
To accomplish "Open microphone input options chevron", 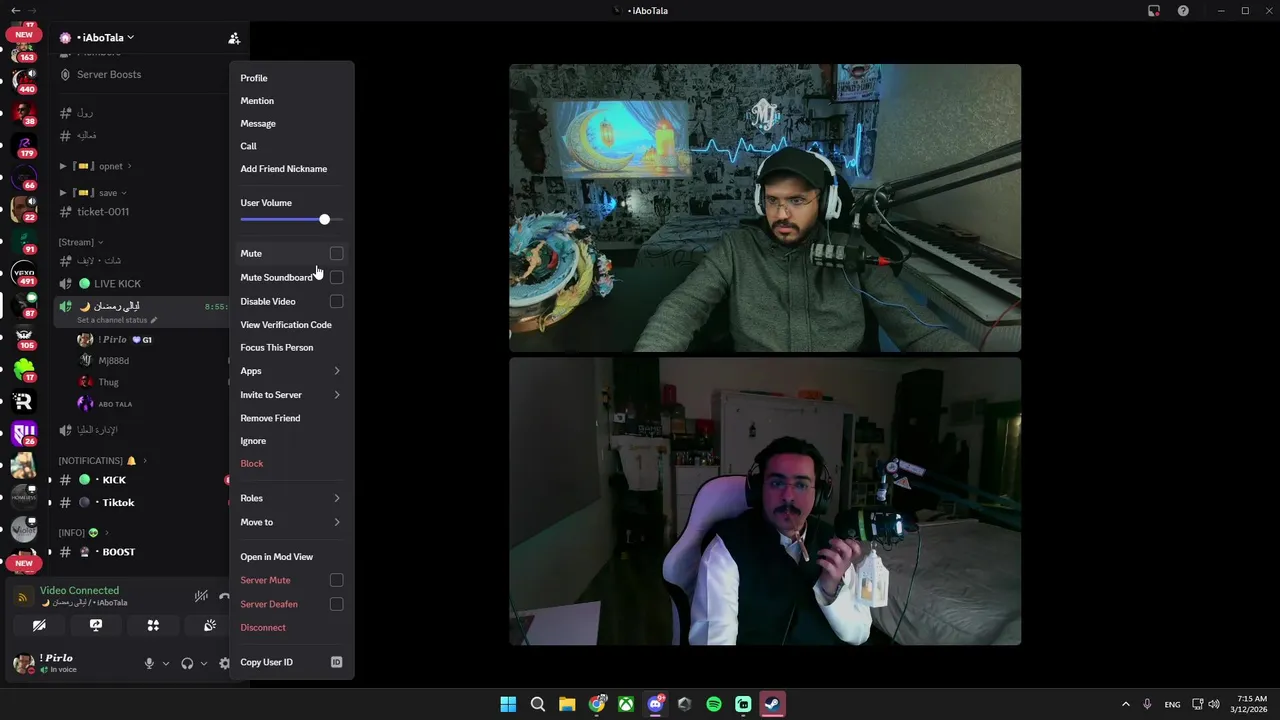I will pyautogui.click(x=166, y=663).
